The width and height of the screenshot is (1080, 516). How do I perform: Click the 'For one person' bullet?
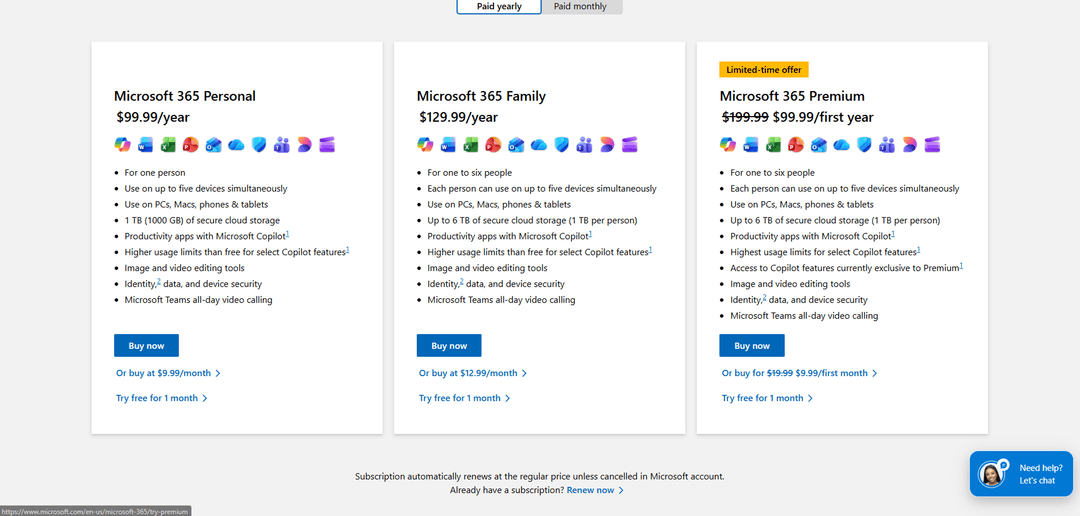click(155, 173)
